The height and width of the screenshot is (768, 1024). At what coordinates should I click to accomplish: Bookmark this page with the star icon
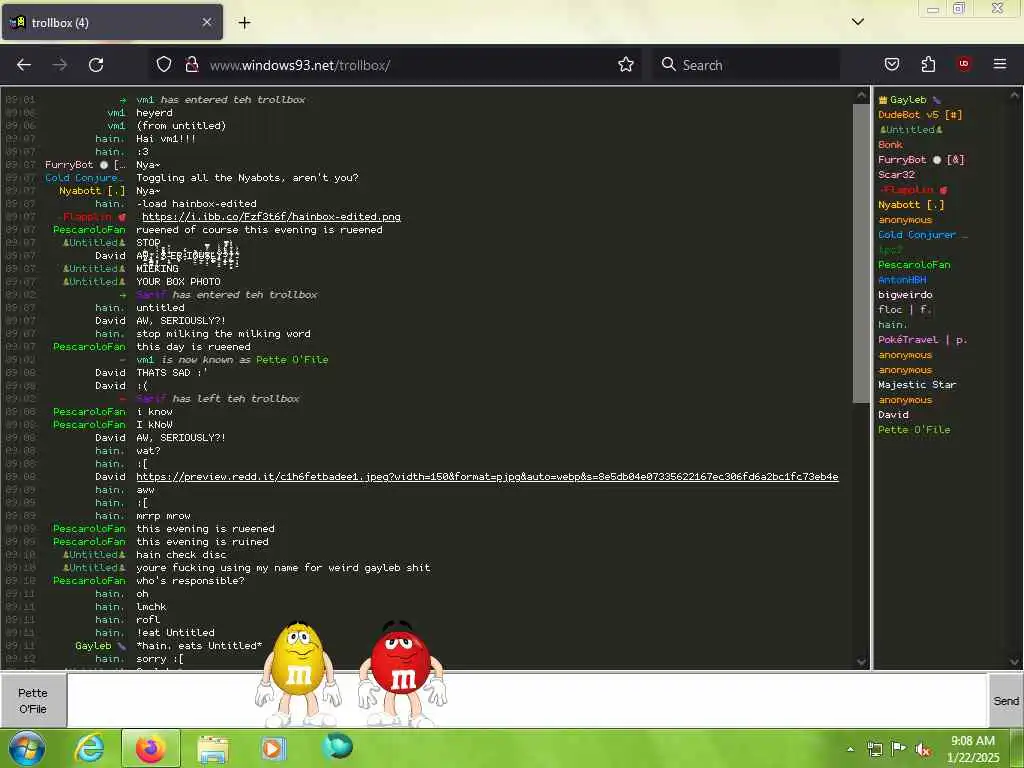pyautogui.click(x=626, y=65)
